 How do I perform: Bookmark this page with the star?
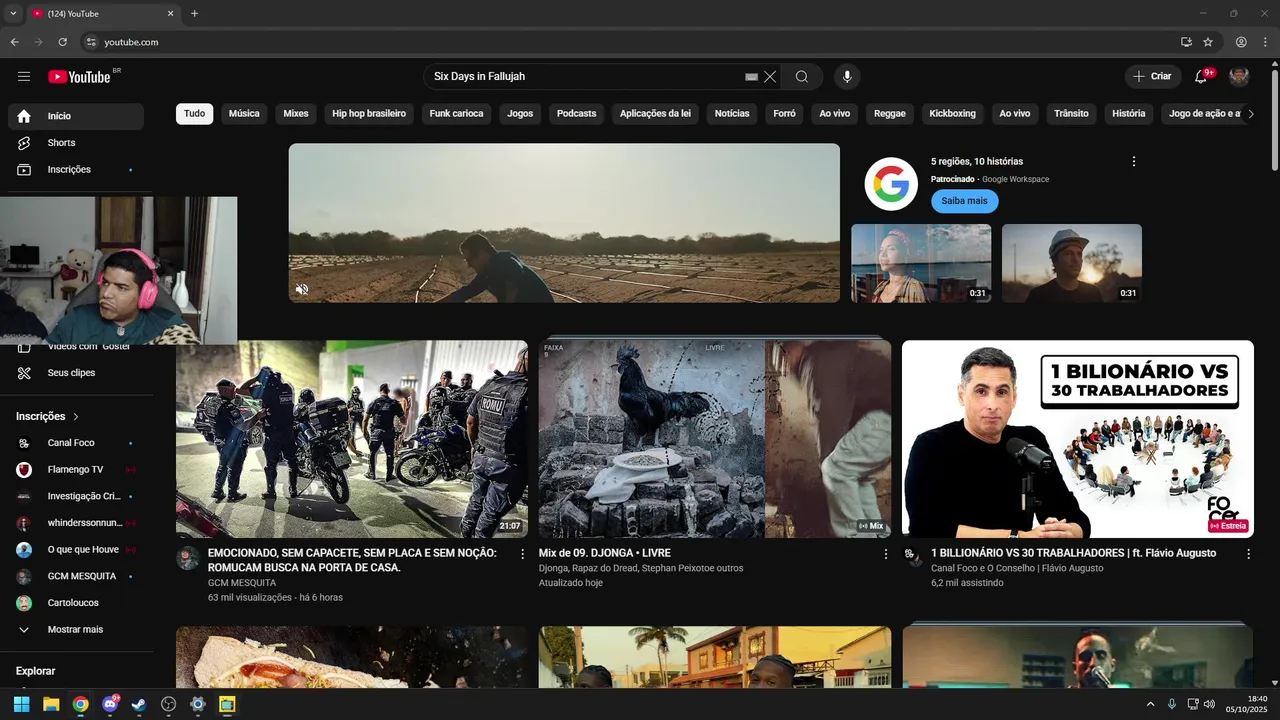coord(1208,42)
